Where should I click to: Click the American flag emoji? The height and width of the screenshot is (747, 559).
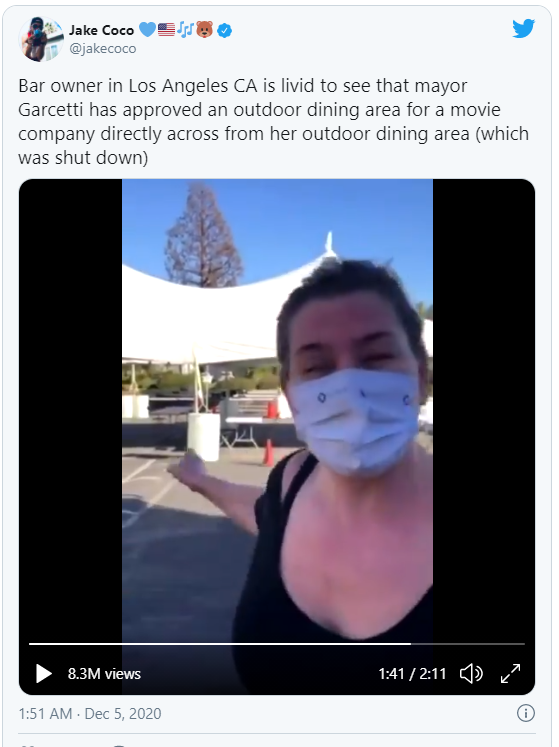tap(166, 30)
